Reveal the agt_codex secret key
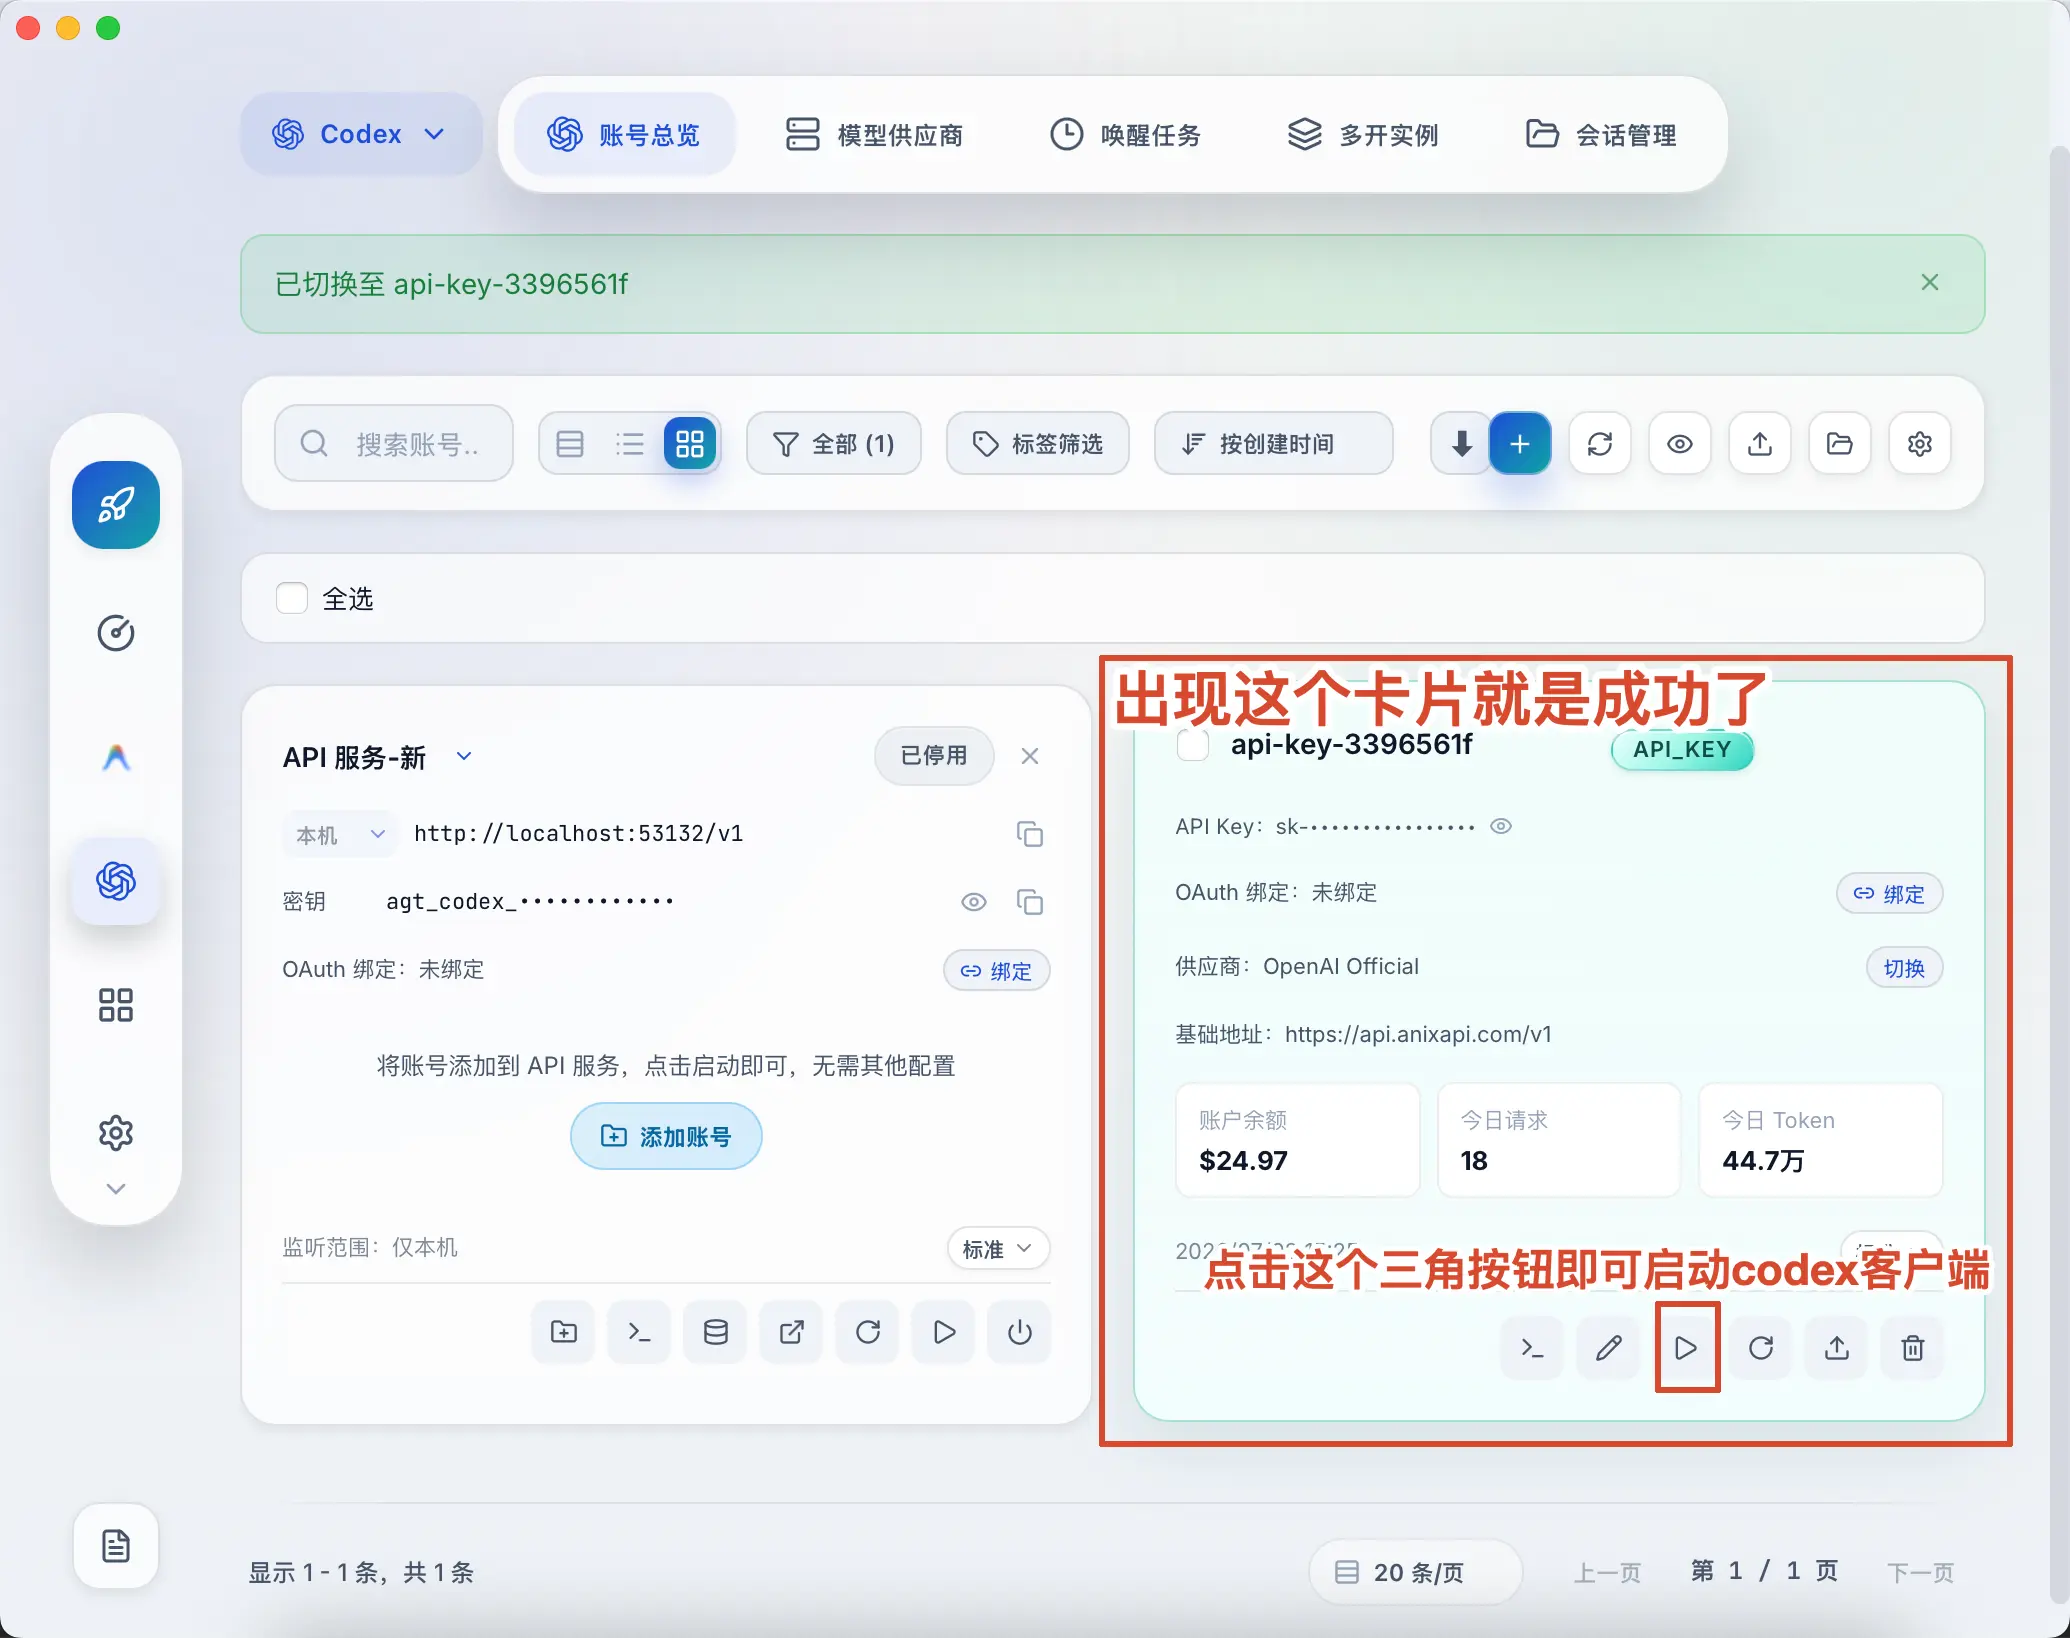Viewport: 2070px width, 1638px height. tap(974, 902)
